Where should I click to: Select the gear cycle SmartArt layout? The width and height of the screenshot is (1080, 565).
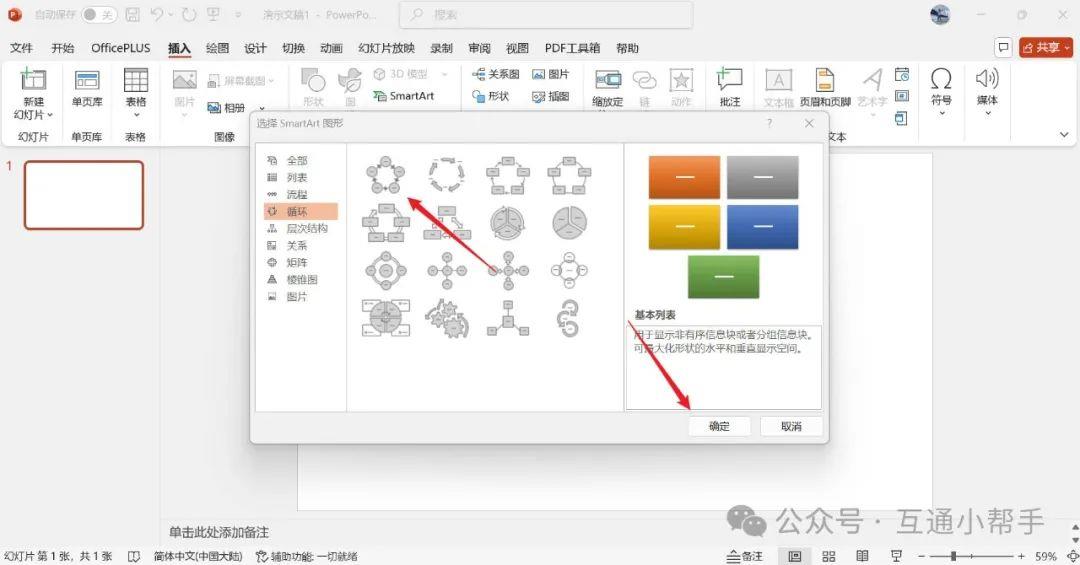pyautogui.click(x=446, y=318)
